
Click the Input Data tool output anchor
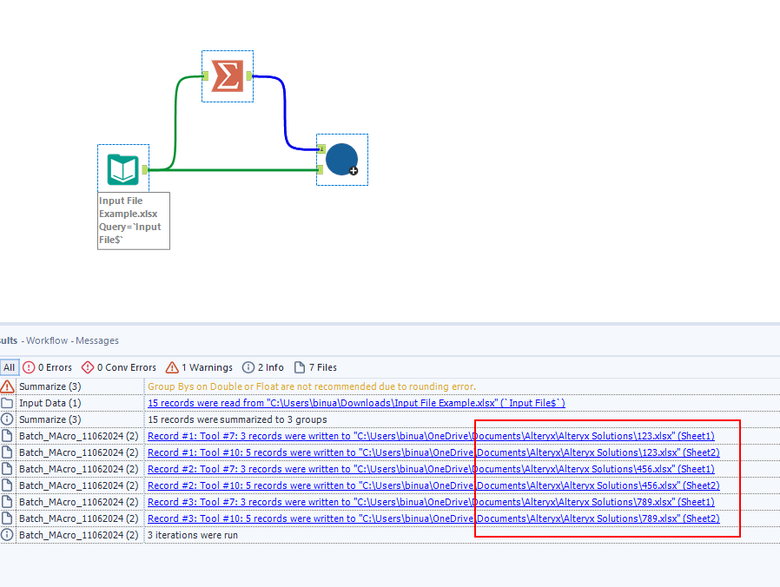(x=145, y=170)
